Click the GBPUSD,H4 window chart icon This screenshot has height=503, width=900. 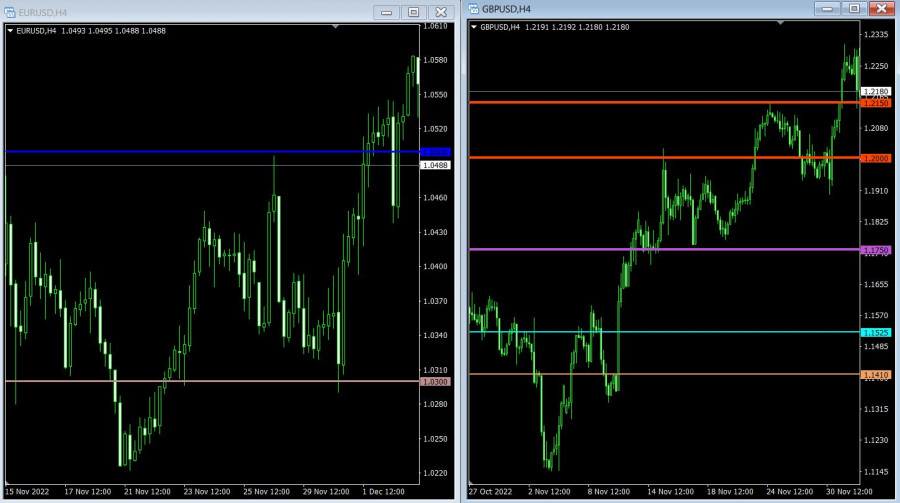pos(474,9)
